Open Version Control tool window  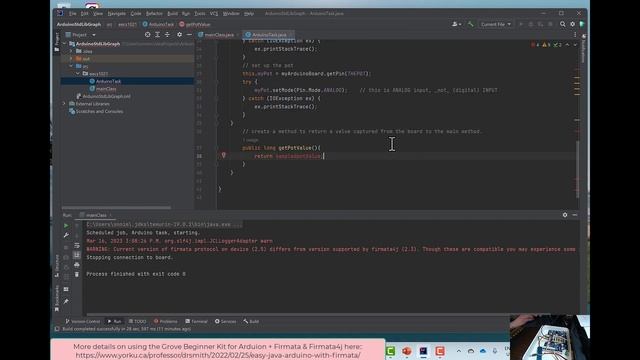pyautogui.click(x=83, y=321)
